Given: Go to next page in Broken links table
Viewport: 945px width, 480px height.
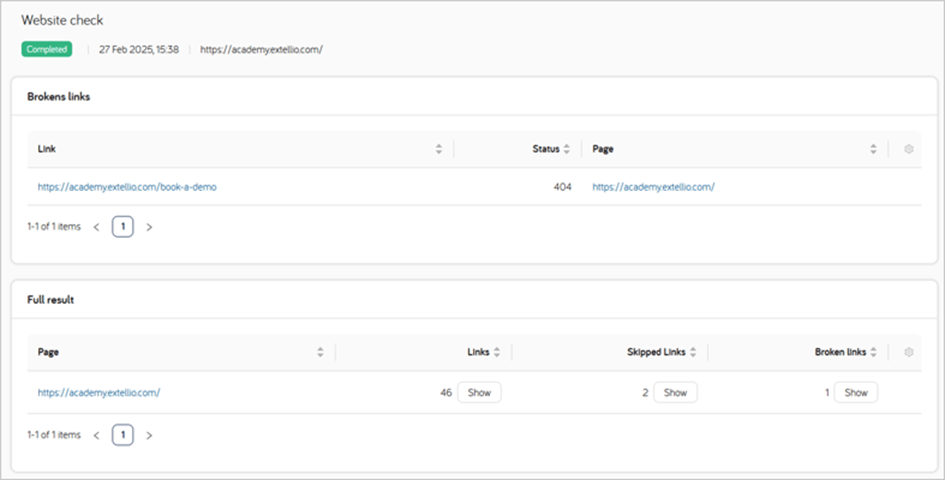Looking at the screenshot, I should pyautogui.click(x=149, y=227).
